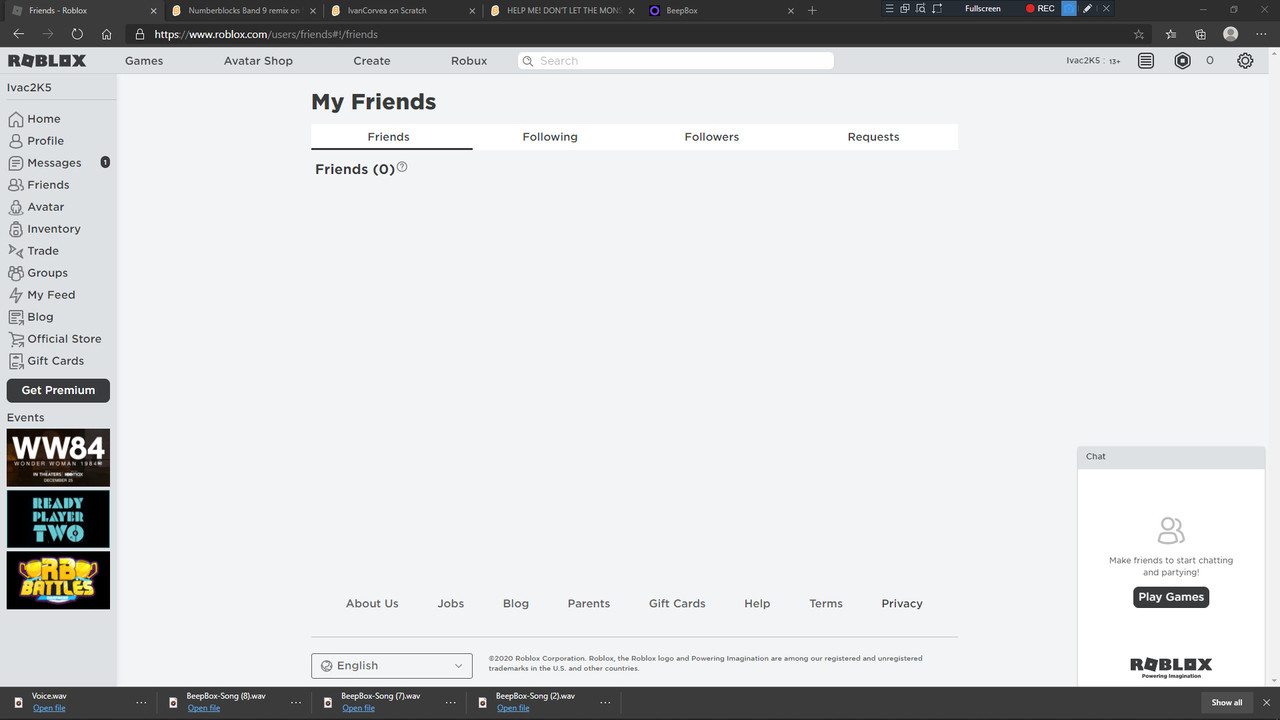1280x720 pixels.
Task: Switch to the BeepBox browser tab
Action: click(720, 10)
